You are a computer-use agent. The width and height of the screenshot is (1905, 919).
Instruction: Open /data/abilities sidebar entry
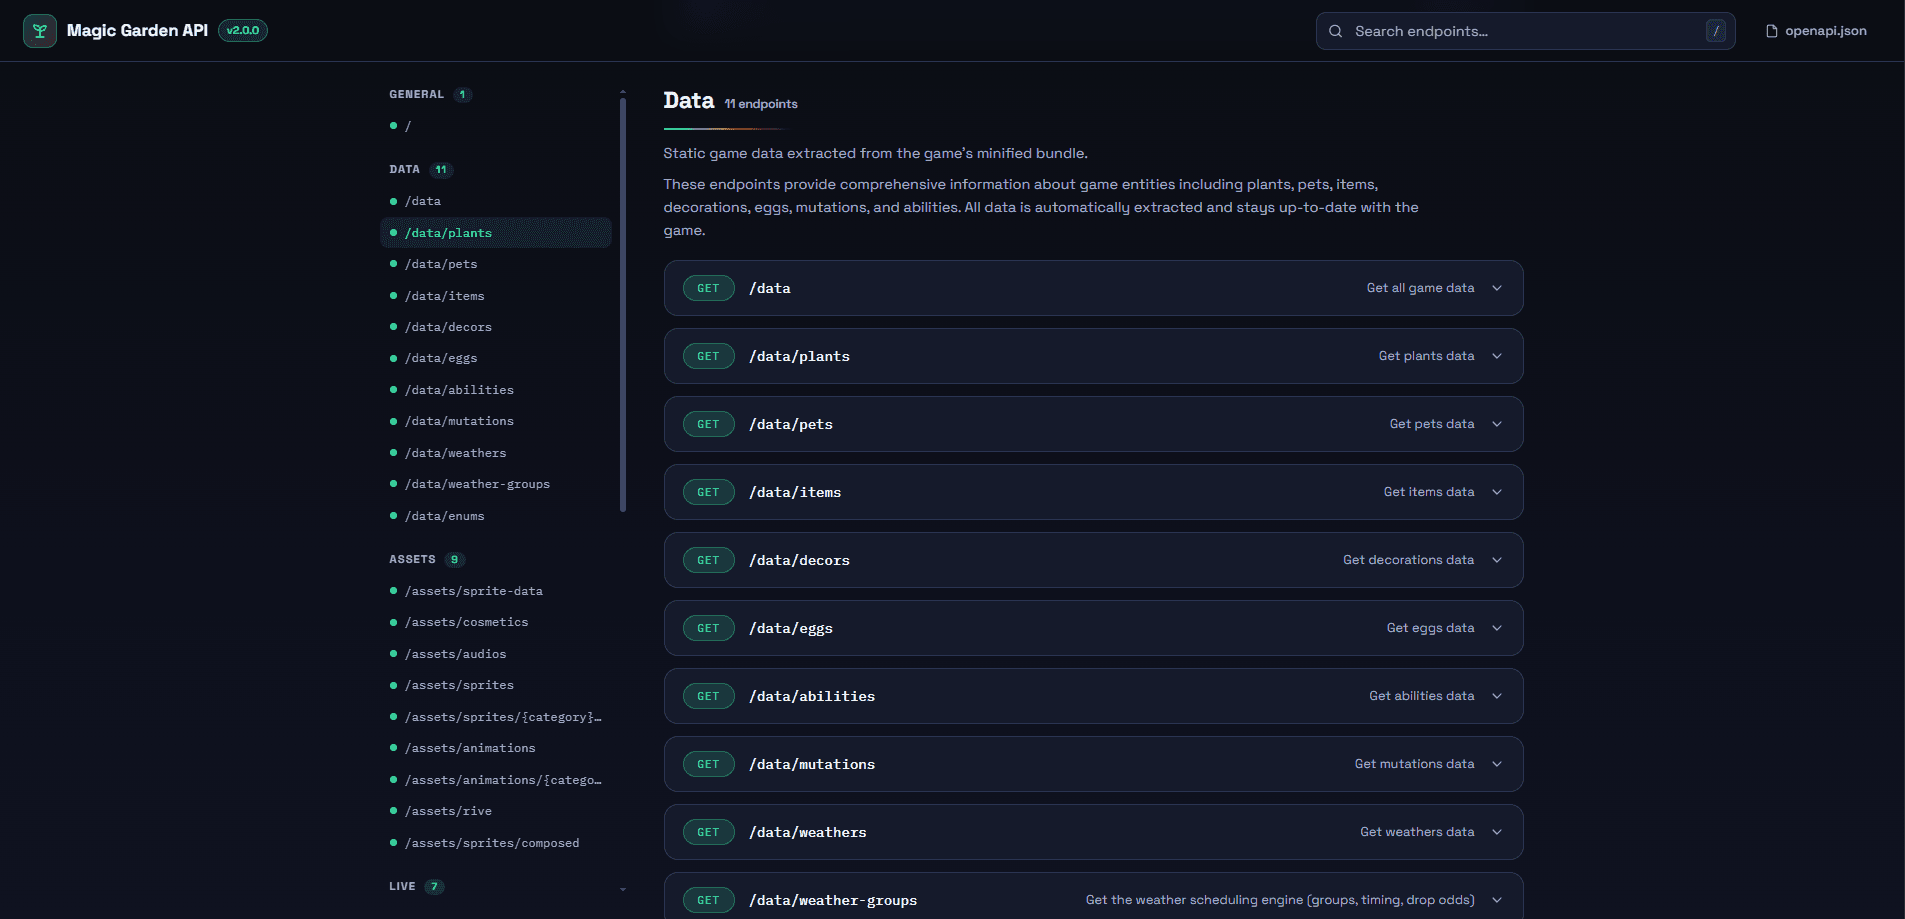496,390
